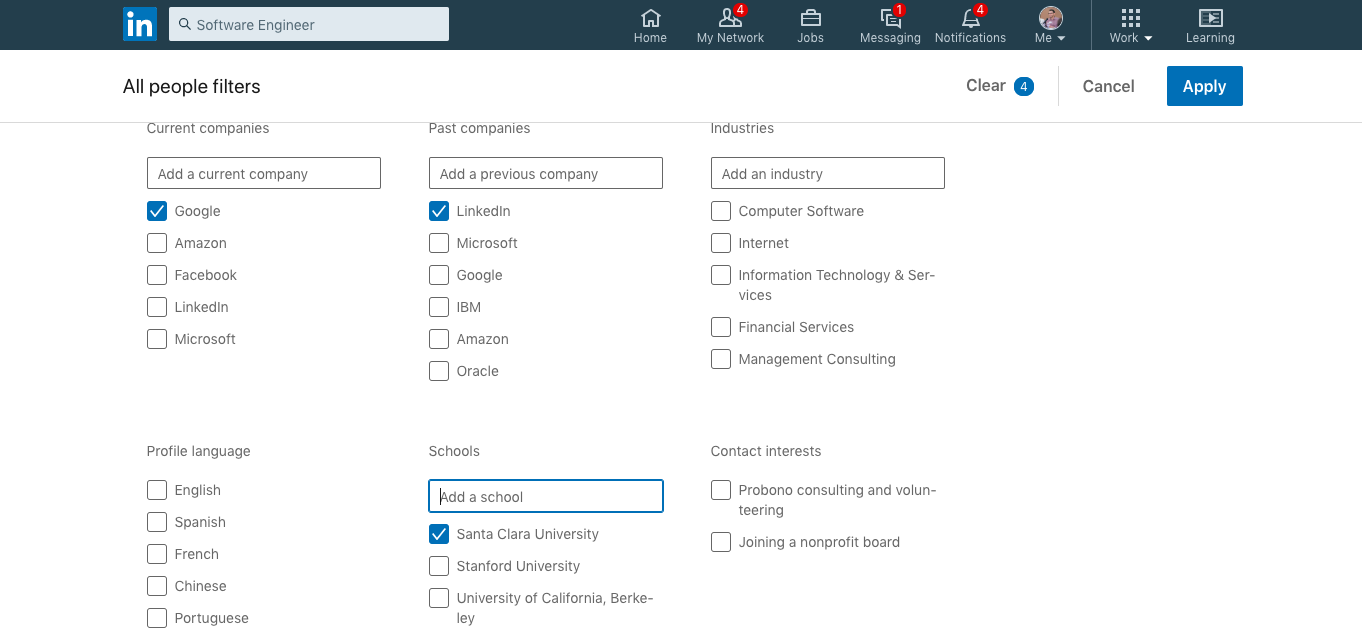
Task: Check Stanford University school
Action: click(x=439, y=566)
